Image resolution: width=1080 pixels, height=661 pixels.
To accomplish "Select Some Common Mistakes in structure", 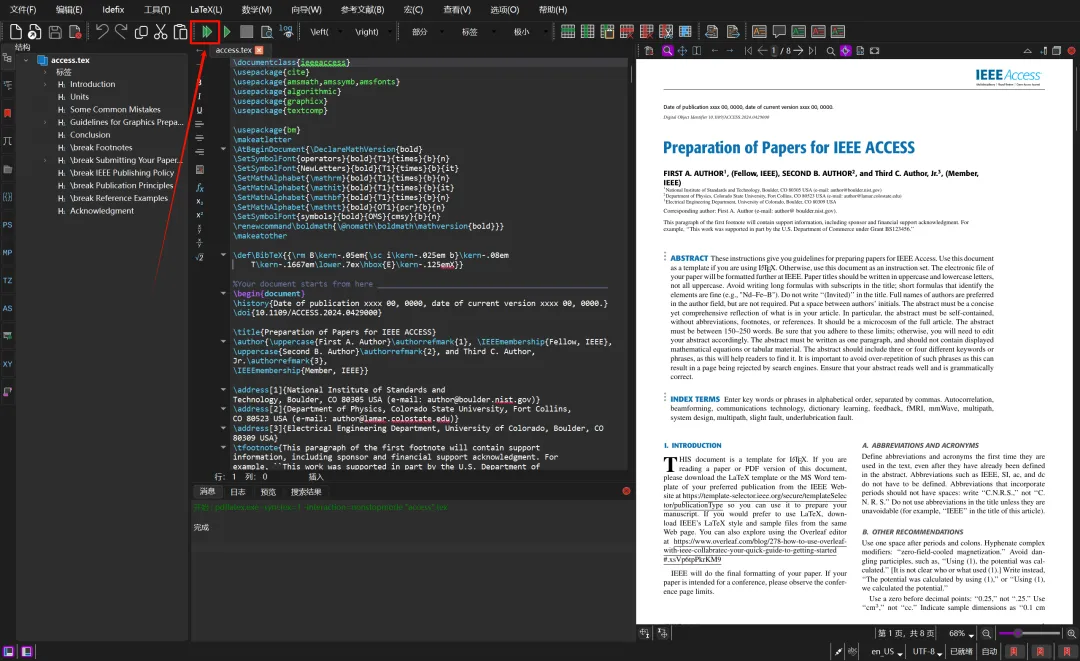I will point(115,109).
